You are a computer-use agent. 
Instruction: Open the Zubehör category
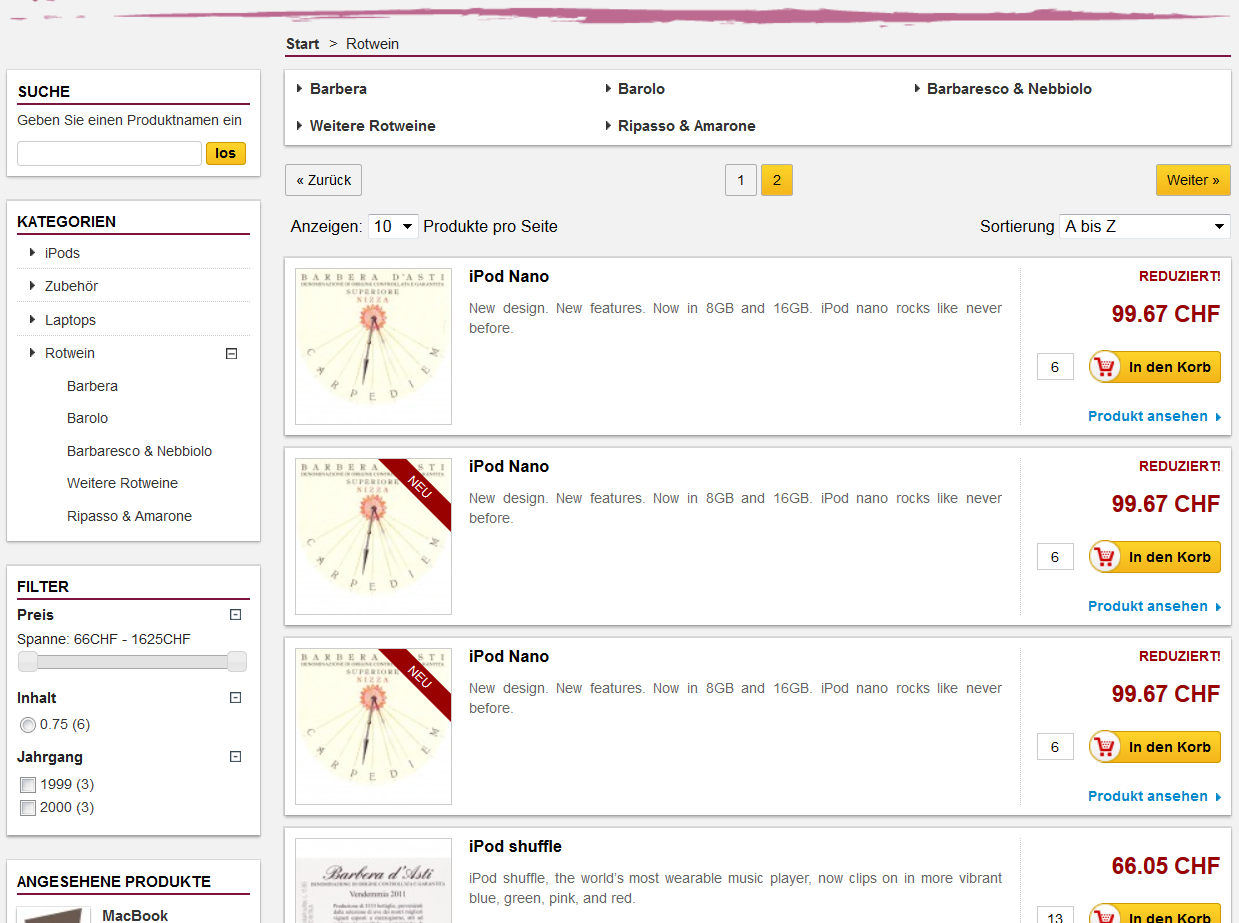[x=71, y=286]
